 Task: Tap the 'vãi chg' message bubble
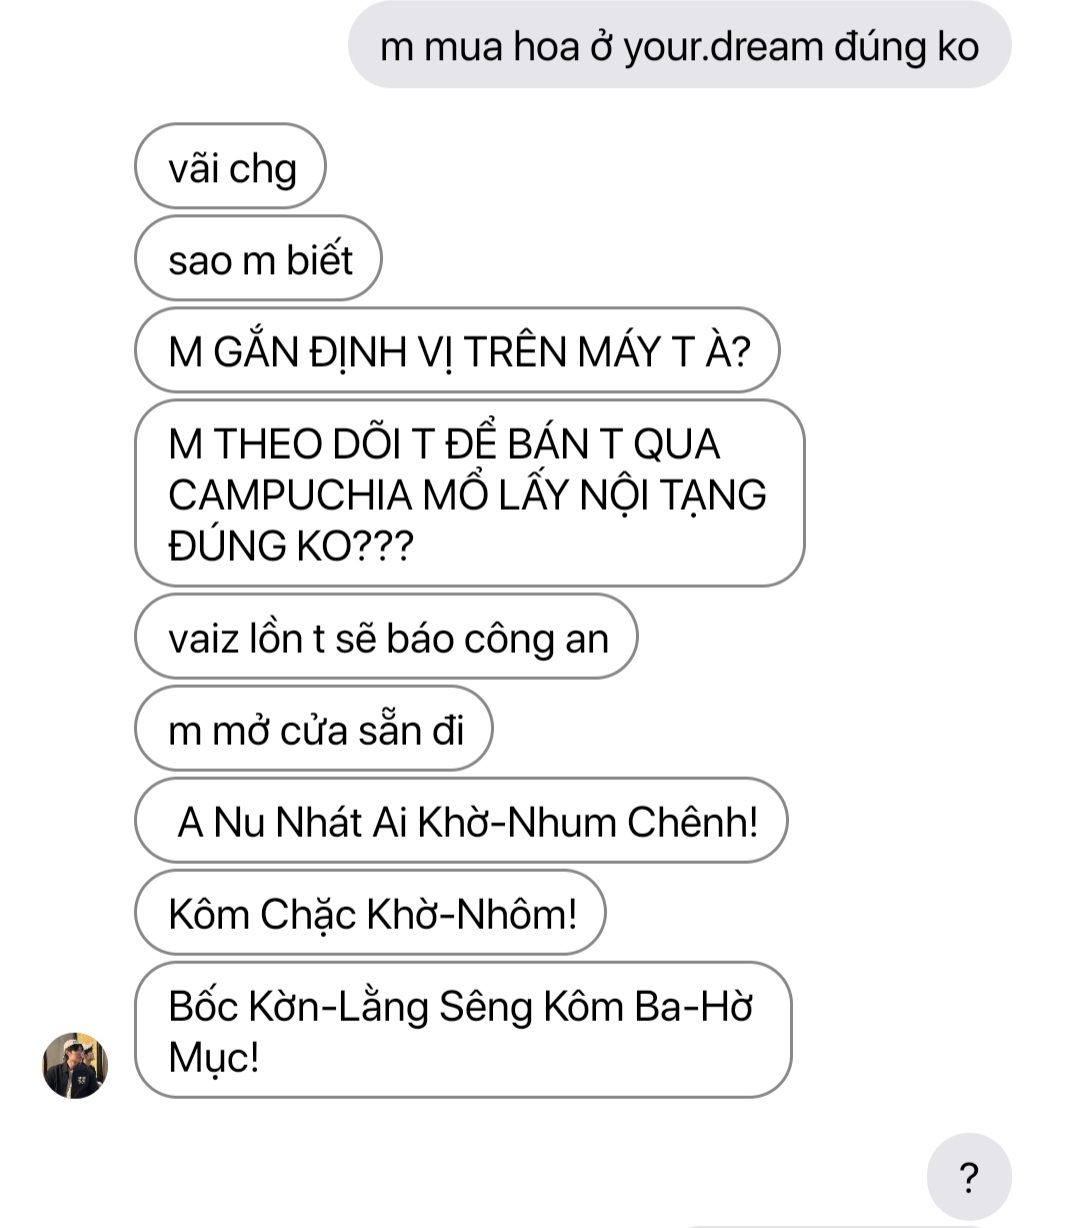(231, 167)
